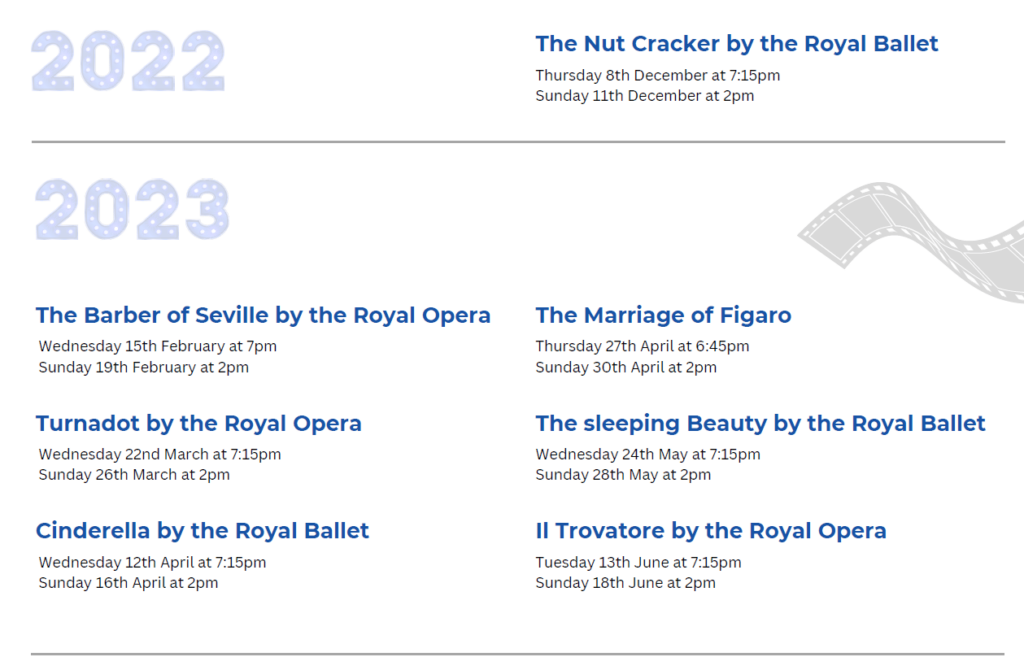Select The Marriage of Figaro title
The height and width of the screenshot is (670, 1024).
click(663, 316)
